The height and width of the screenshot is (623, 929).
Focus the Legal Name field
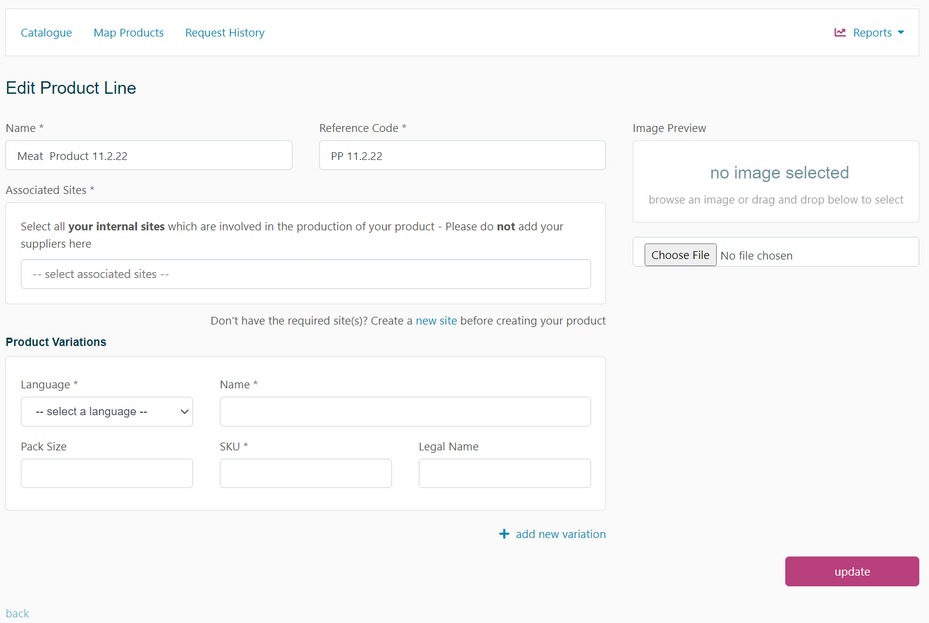click(504, 473)
